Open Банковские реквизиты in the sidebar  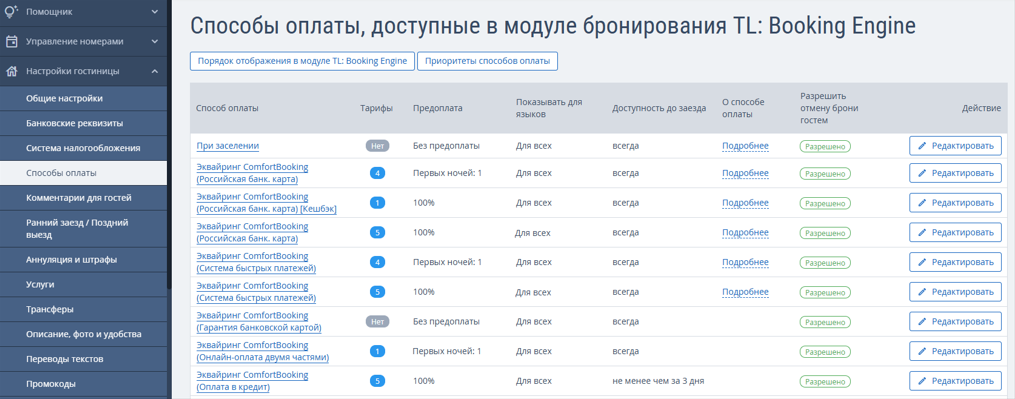pyautogui.click(x=83, y=123)
